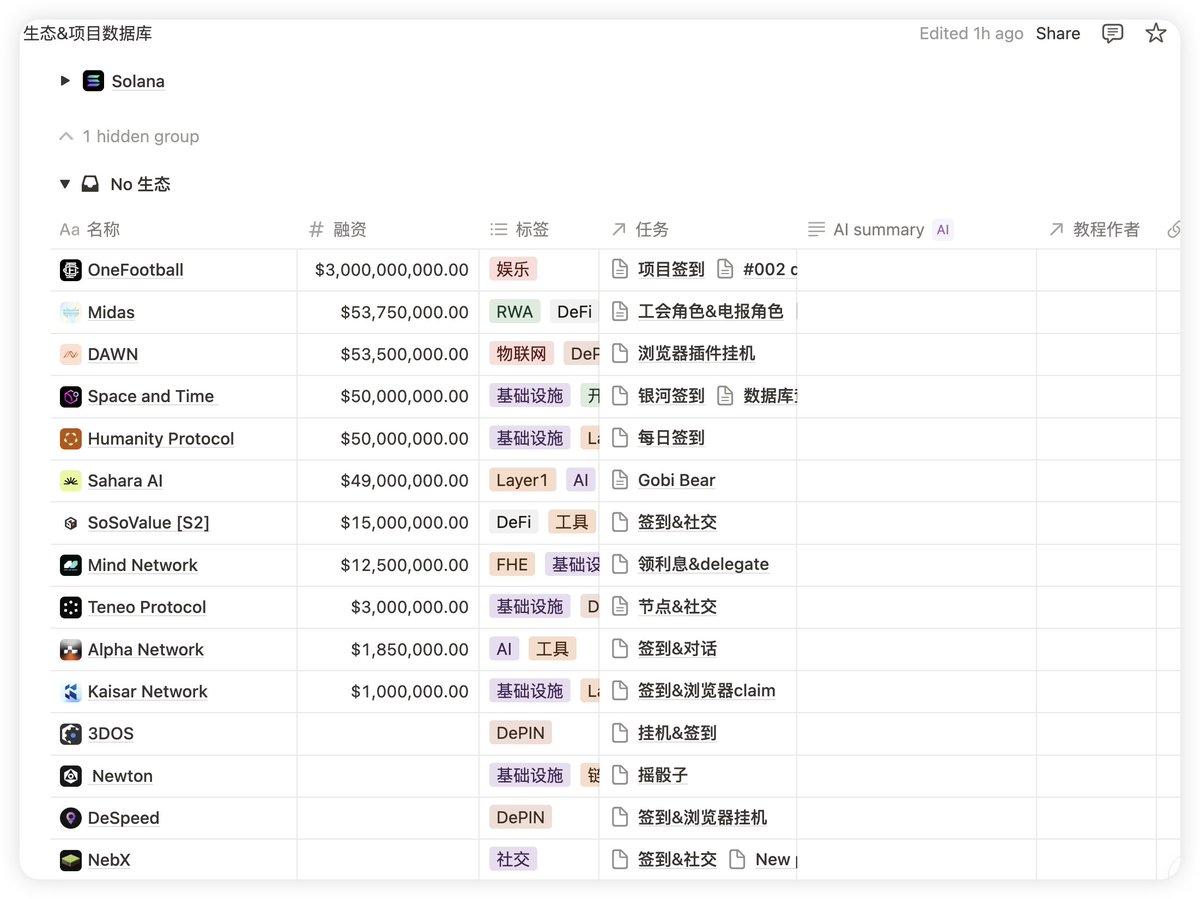Screen dimensions: 1200x899
Task: Click the Humanity Protocol project icon
Action: tap(70, 438)
